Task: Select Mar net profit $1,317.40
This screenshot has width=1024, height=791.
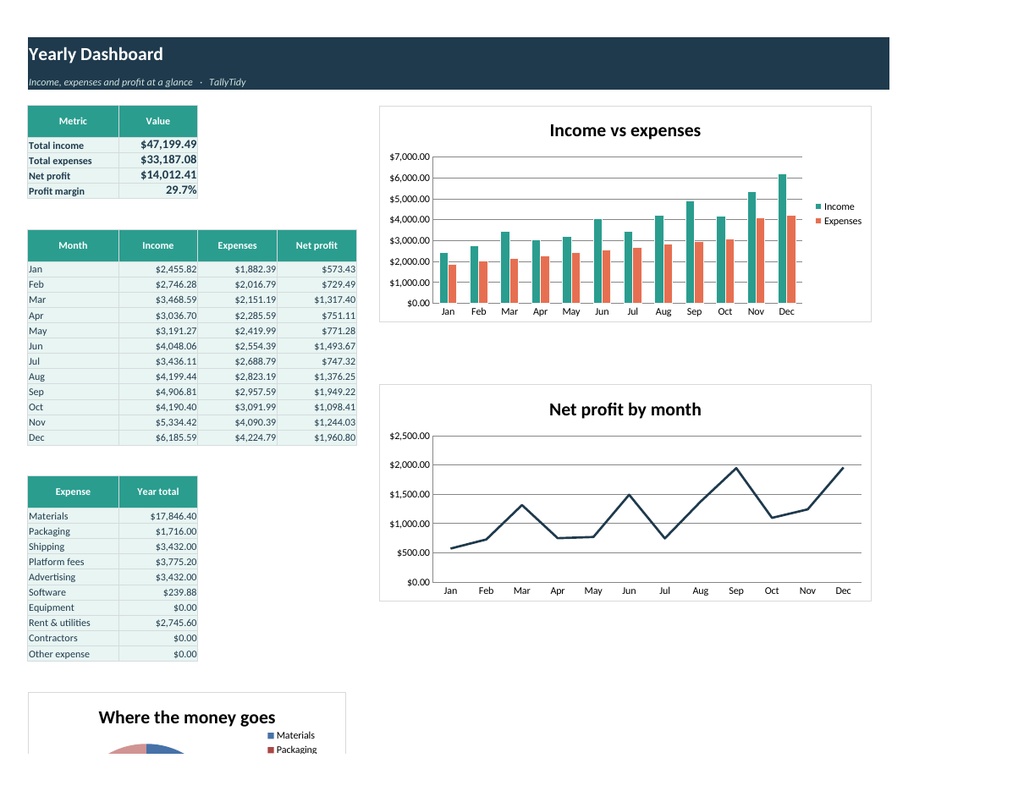Action: [317, 300]
